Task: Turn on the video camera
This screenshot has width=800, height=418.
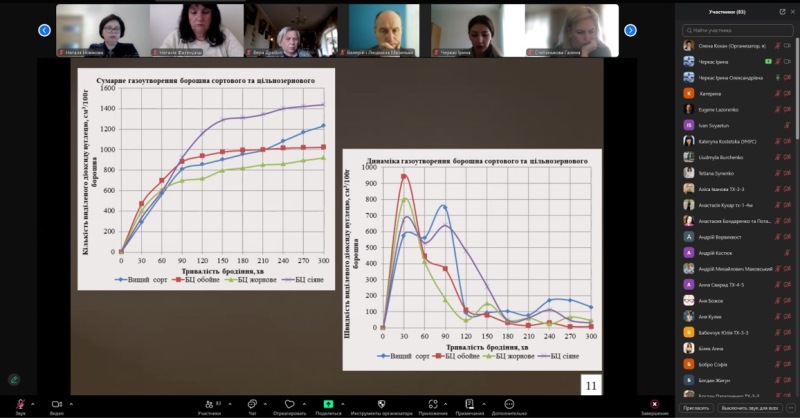Action: (x=57, y=403)
